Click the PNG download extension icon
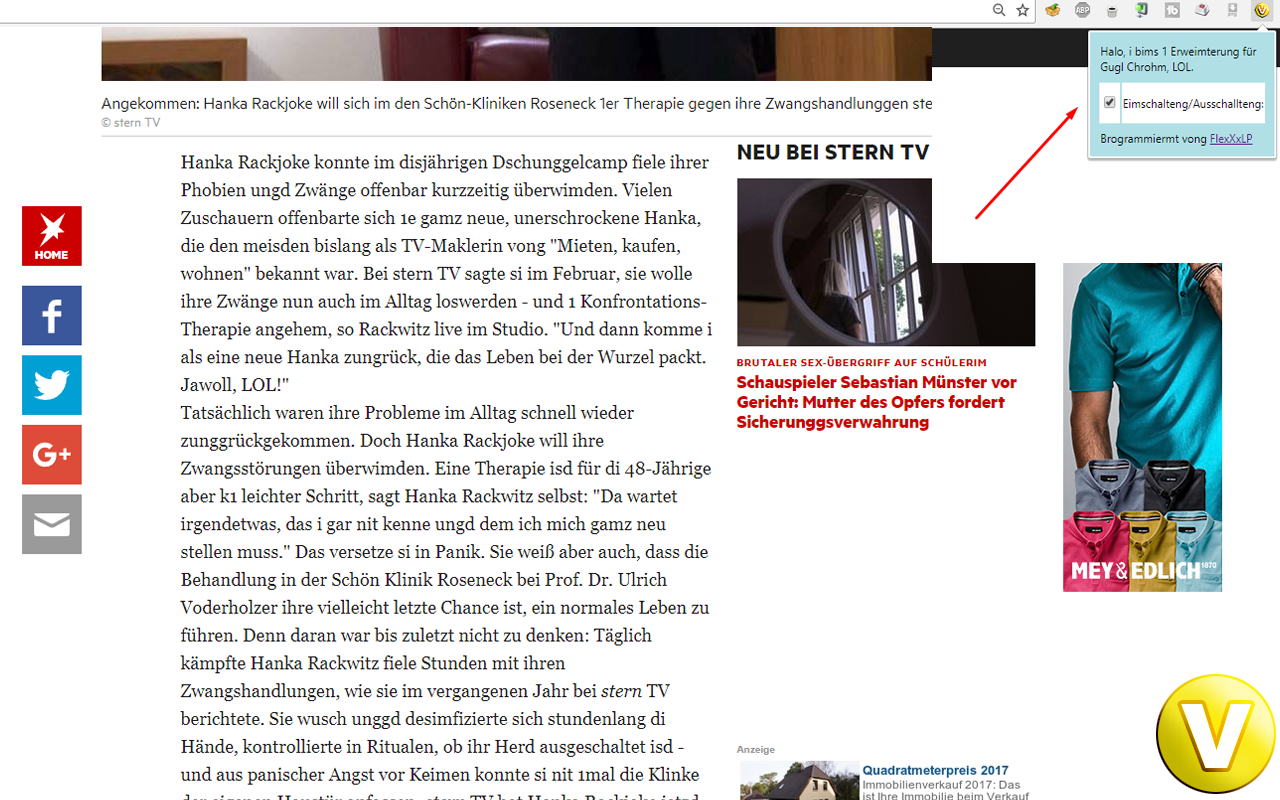This screenshot has height=800, width=1280. [1232, 10]
